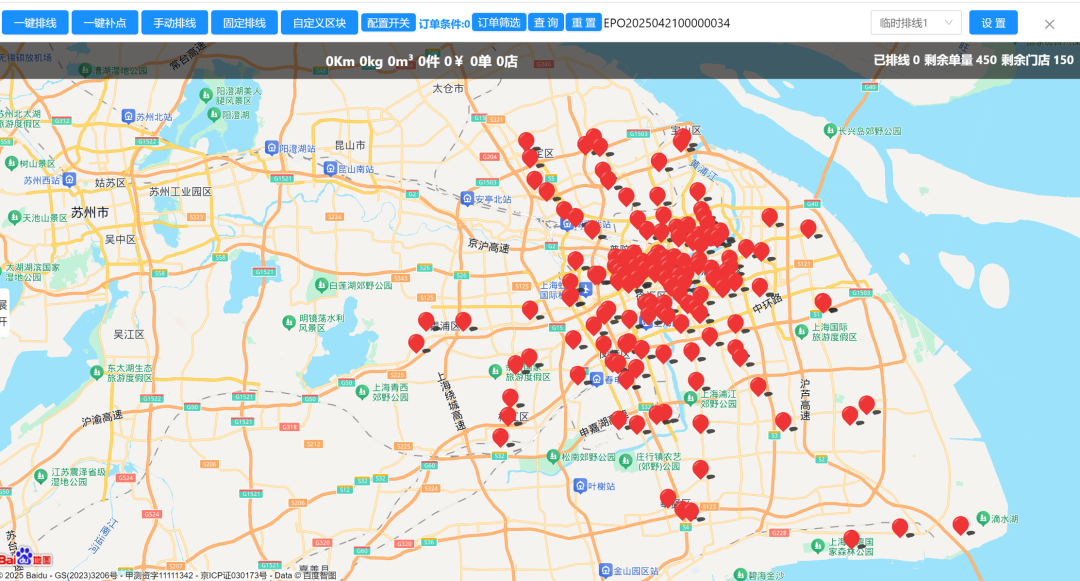Viewport: 1080px width, 581px height.
Task: Click the 苏州西站 station icon
Action: 68,180
